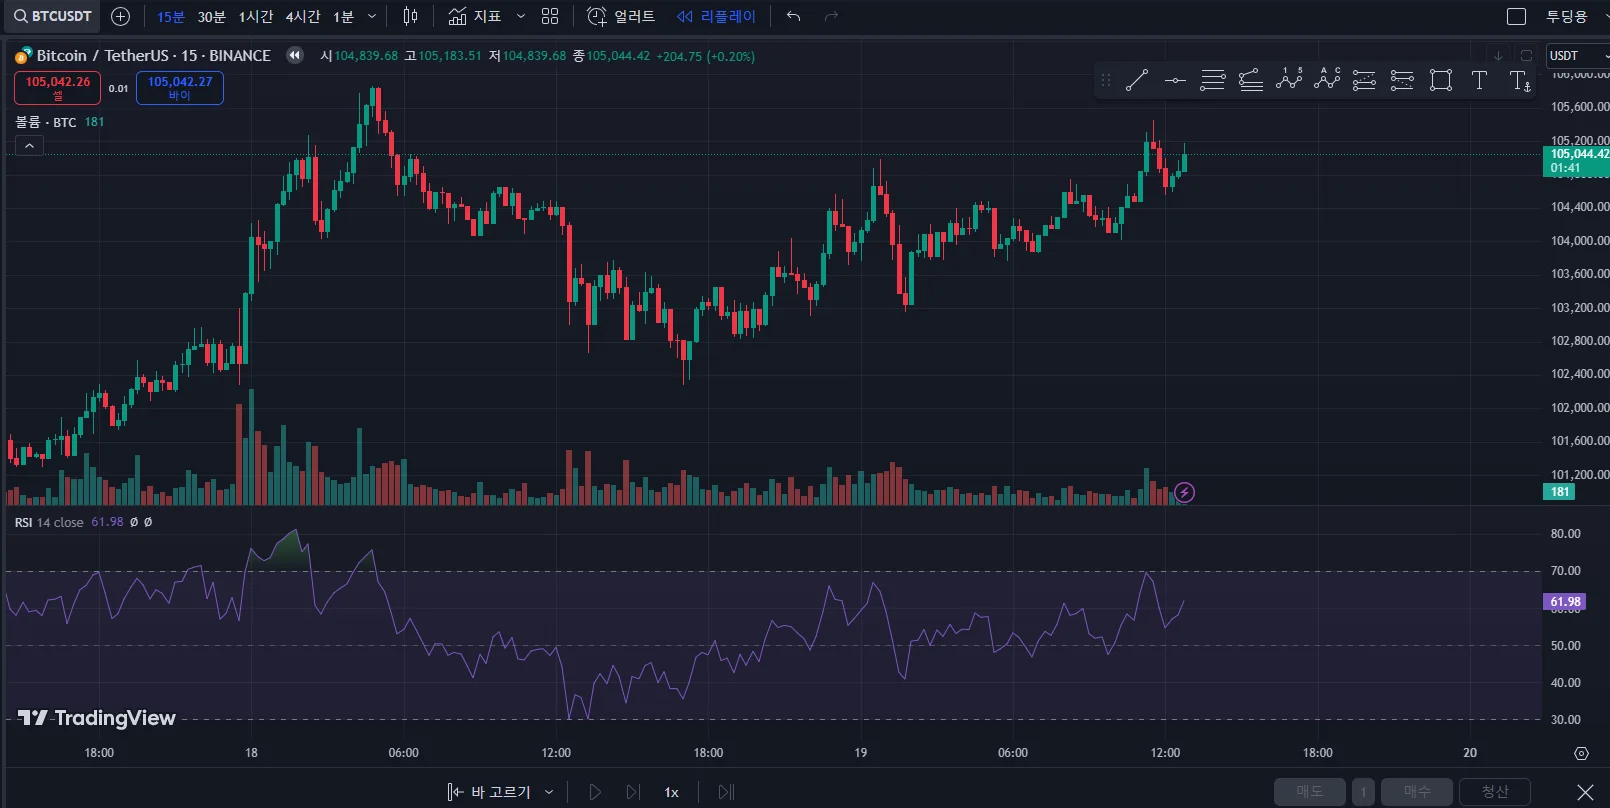Switch to the 4시간 timeframe
Image resolution: width=1610 pixels, height=808 pixels.
coord(303,16)
